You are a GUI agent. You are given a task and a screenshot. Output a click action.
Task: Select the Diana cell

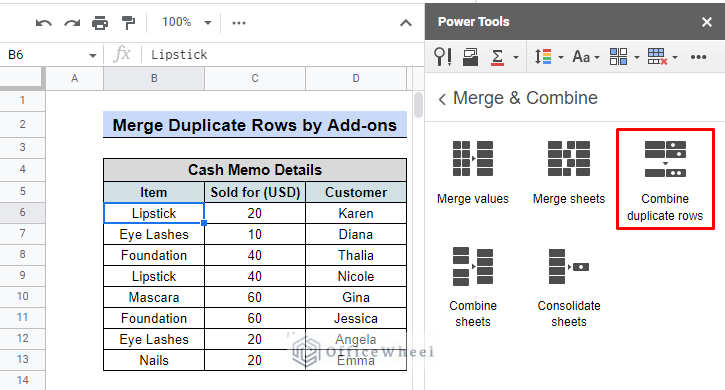click(x=356, y=235)
